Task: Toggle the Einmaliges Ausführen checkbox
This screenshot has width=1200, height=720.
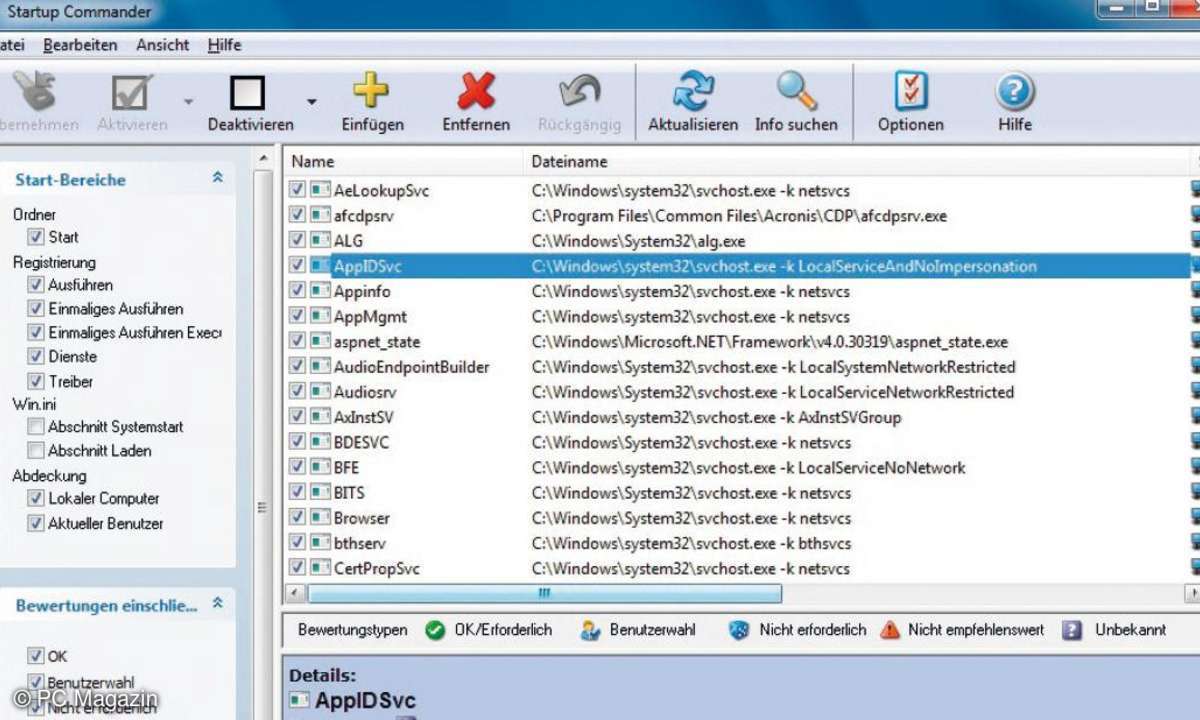Action: pyautogui.click(x=37, y=308)
